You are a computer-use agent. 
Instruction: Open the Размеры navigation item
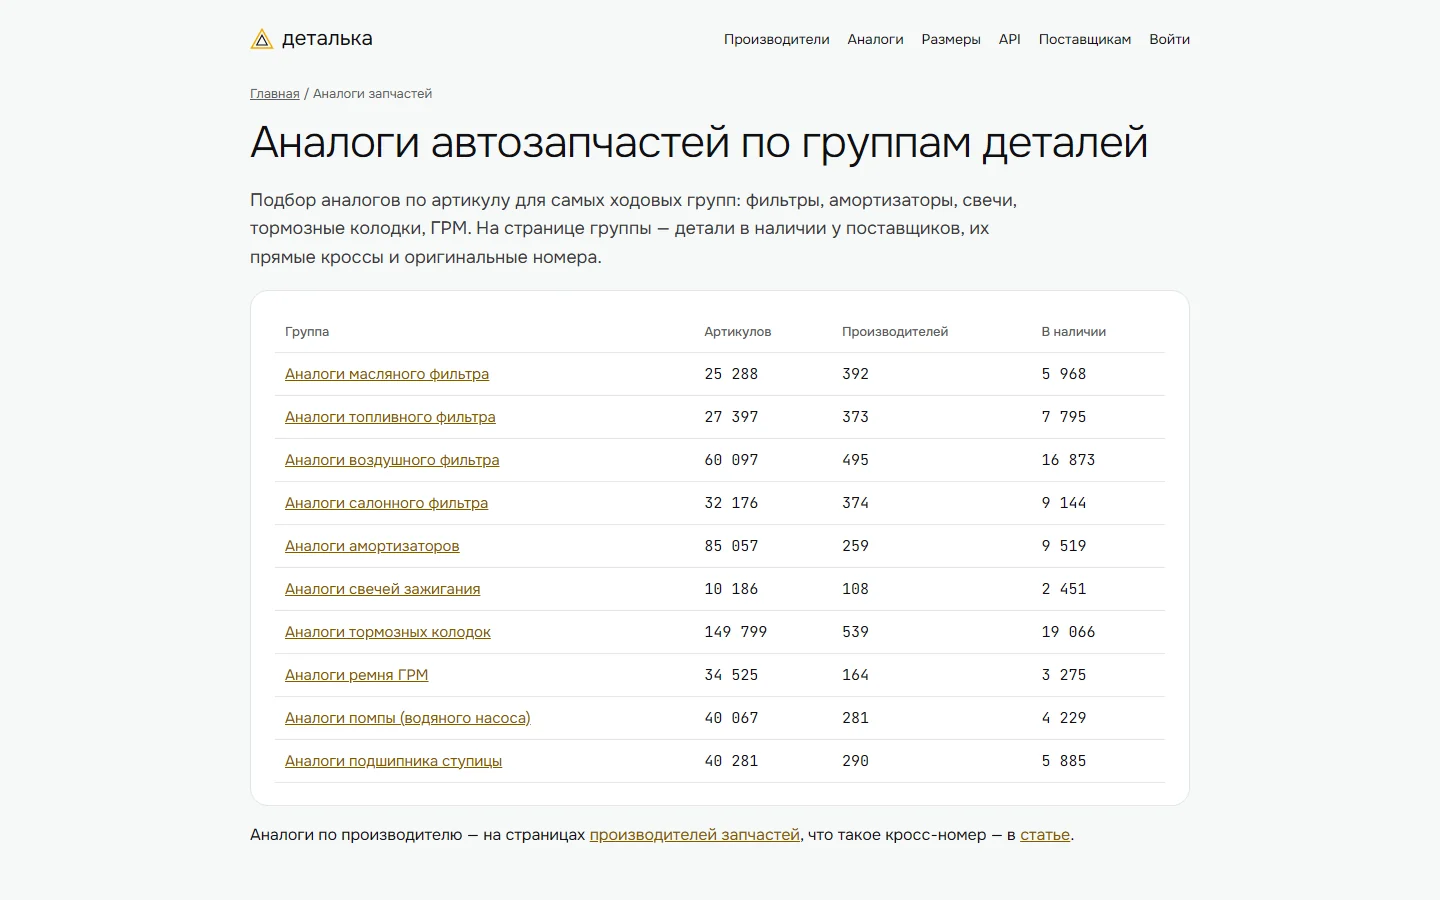tap(951, 39)
